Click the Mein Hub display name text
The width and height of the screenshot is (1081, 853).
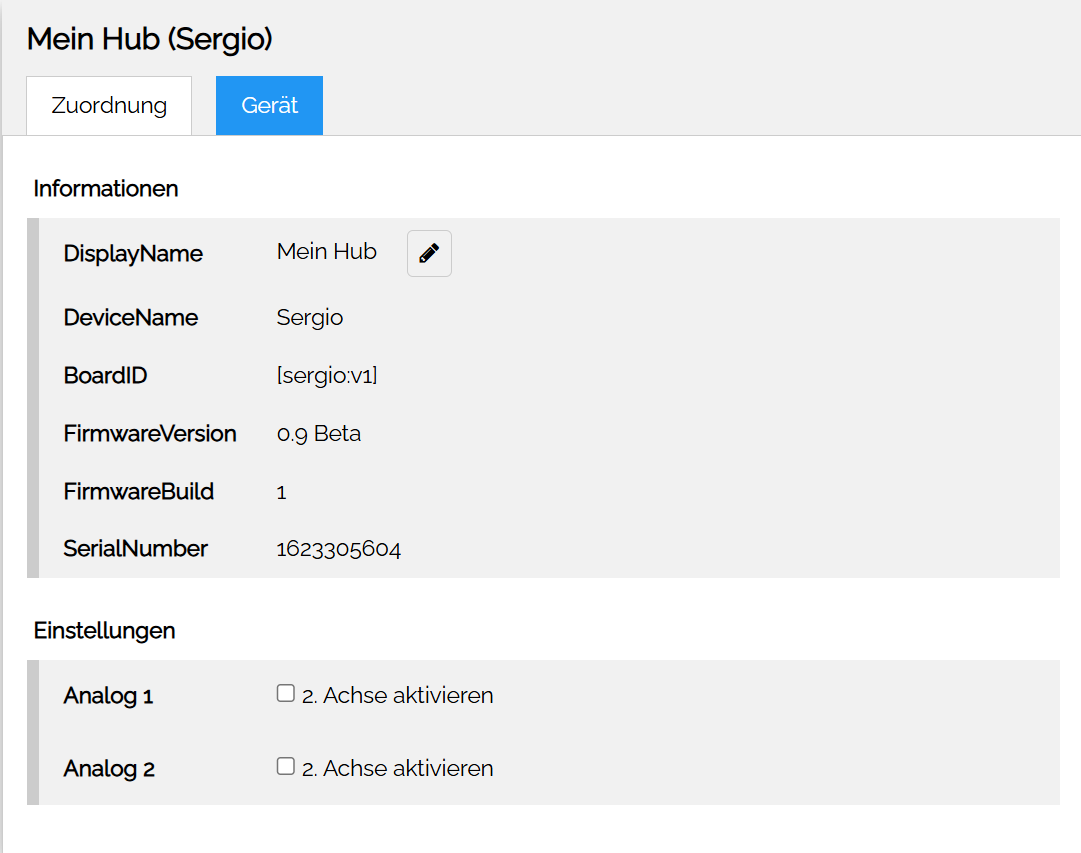click(326, 251)
